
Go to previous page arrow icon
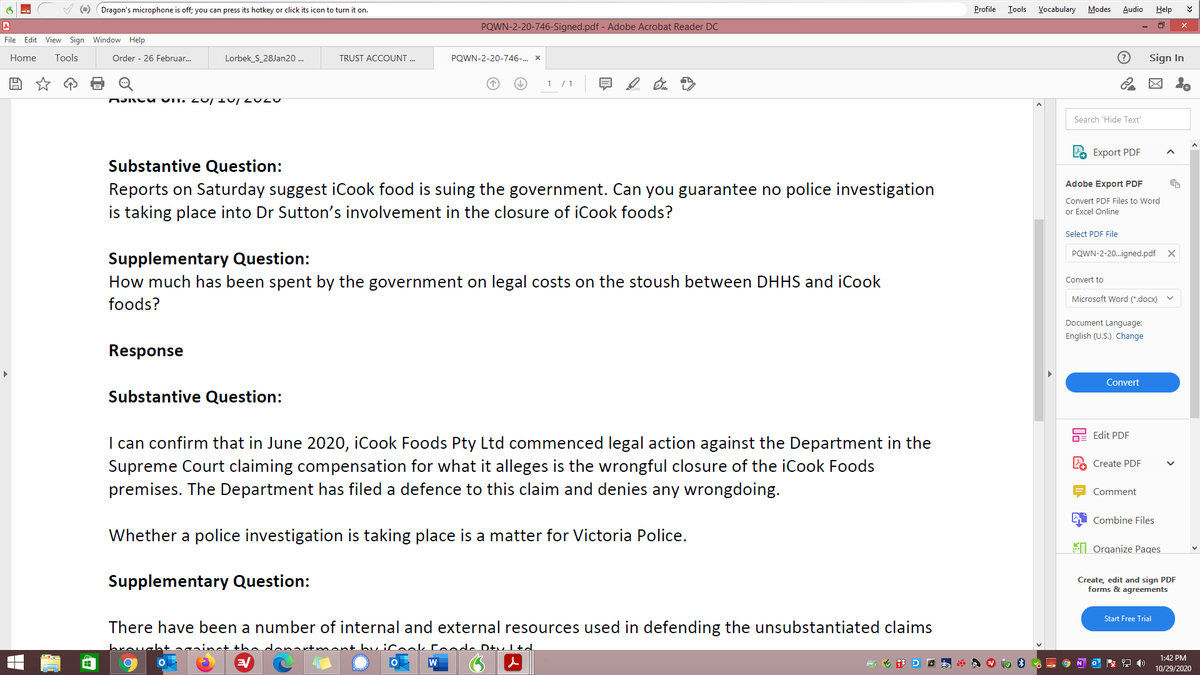click(493, 85)
